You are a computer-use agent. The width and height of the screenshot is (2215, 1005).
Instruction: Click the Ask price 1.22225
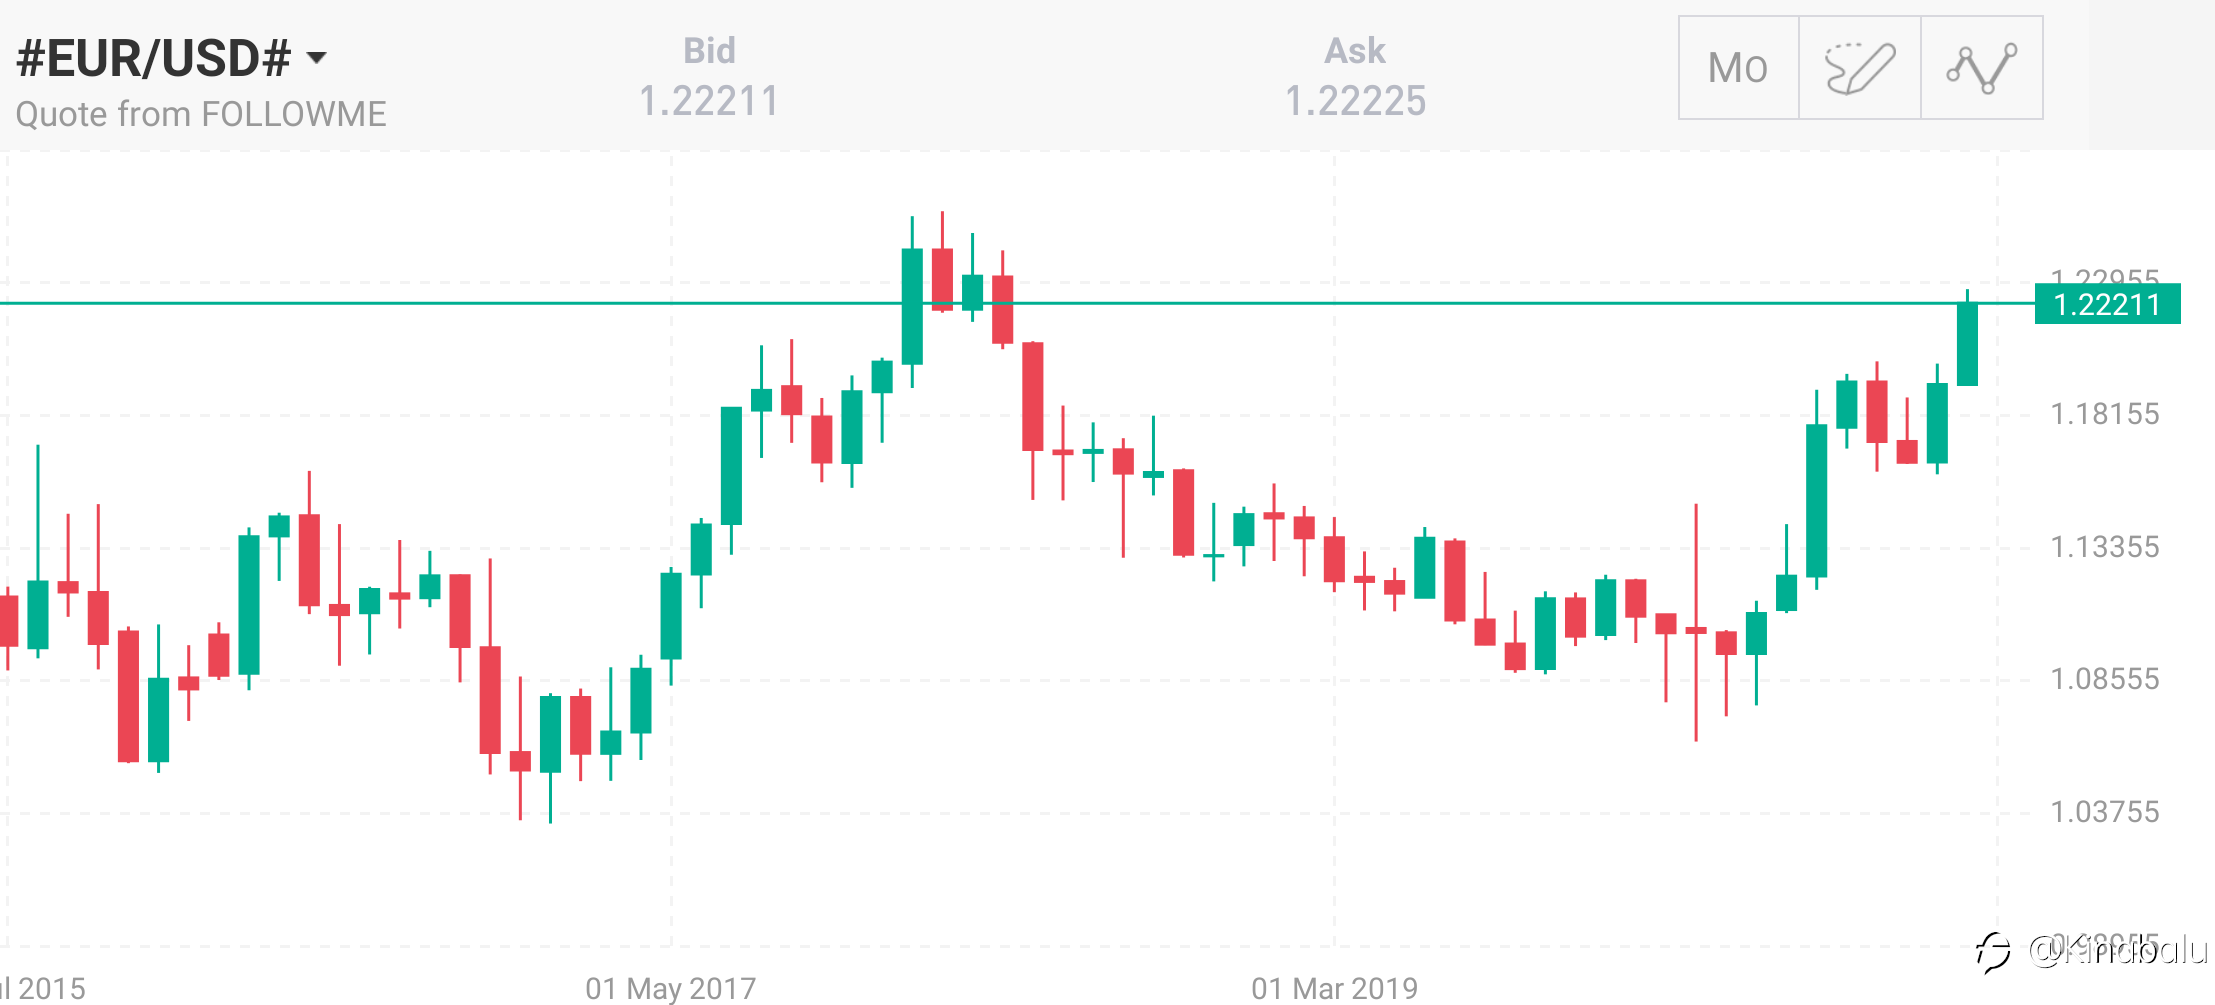1355,101
